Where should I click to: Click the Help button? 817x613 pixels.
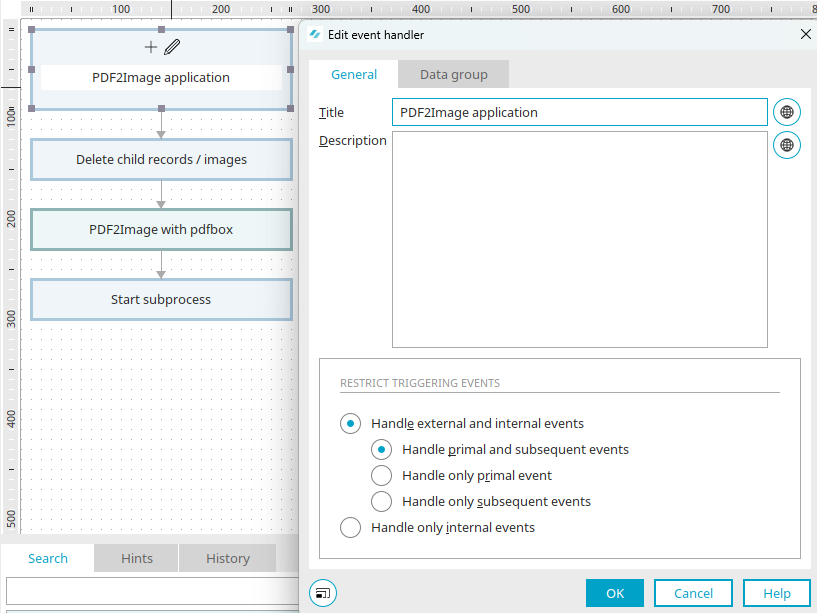pos(777,593)
